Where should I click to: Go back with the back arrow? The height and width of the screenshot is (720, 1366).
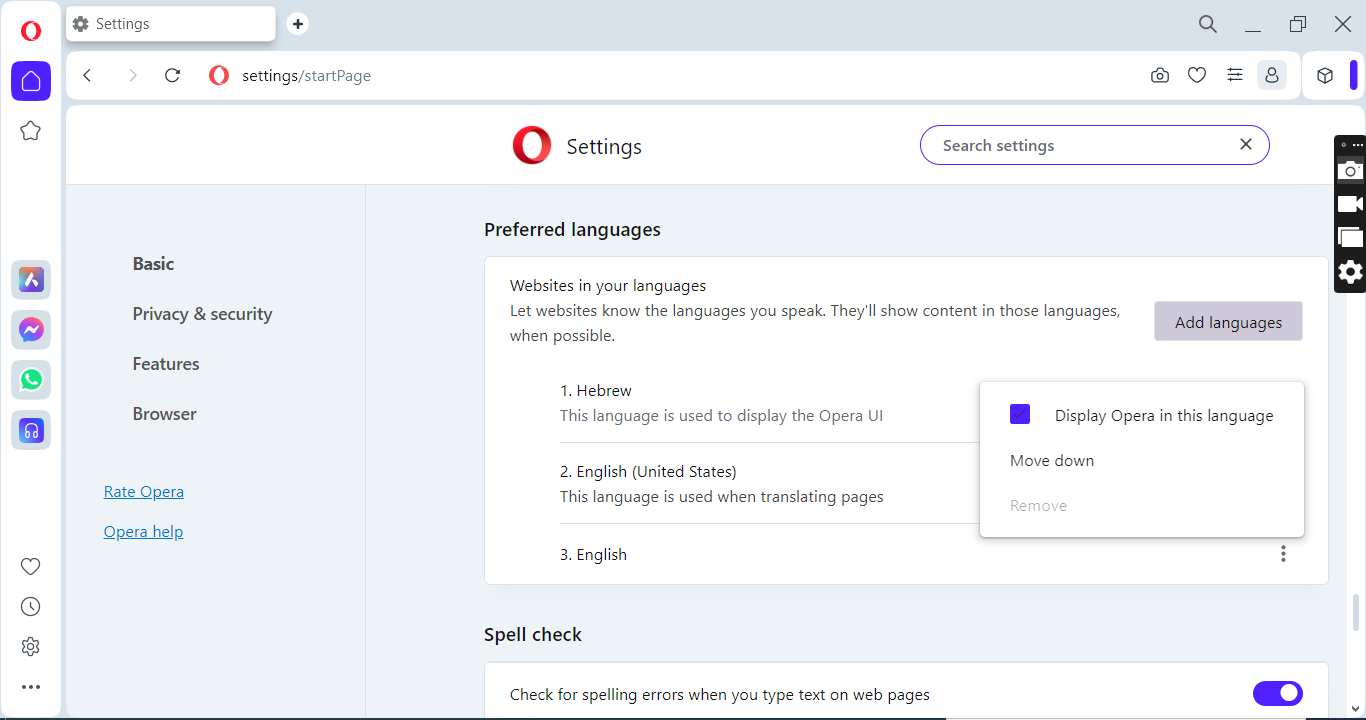87,75
